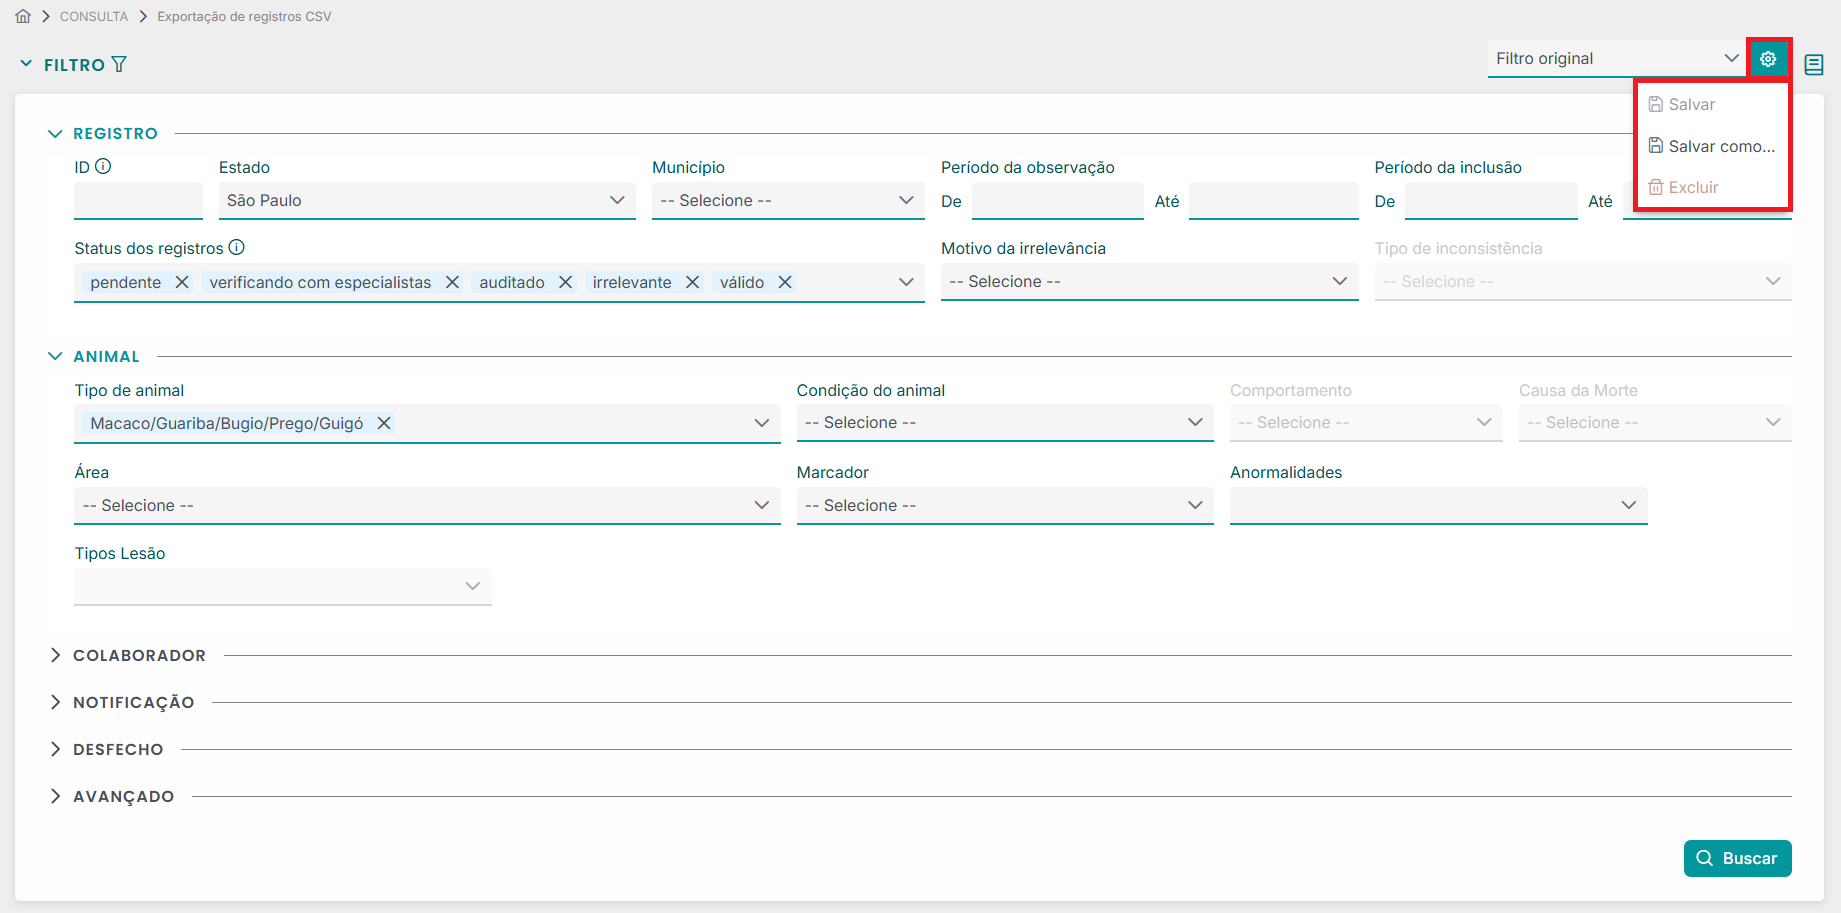This screenshot has height=913, width=1841.
Task: Remove the 'irrelevante' status tag
Action: point(692,282)
